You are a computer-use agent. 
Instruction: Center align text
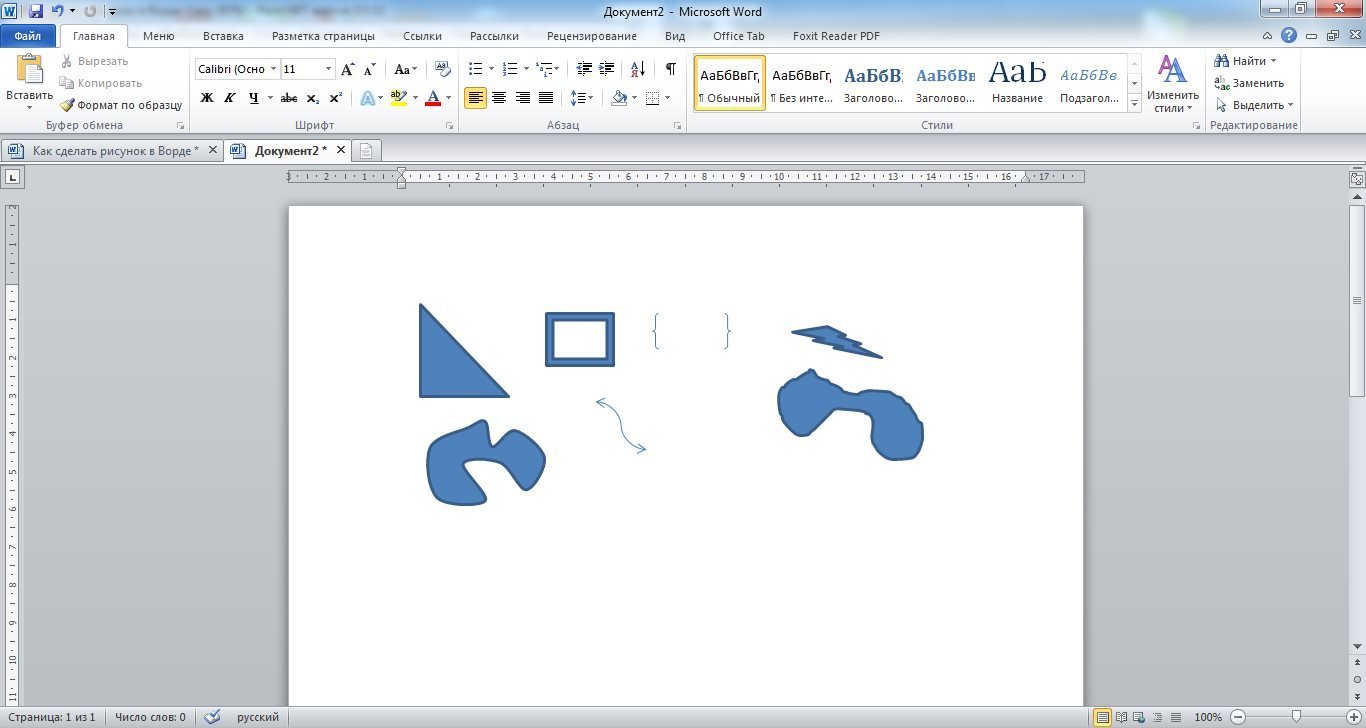point(499,98)
